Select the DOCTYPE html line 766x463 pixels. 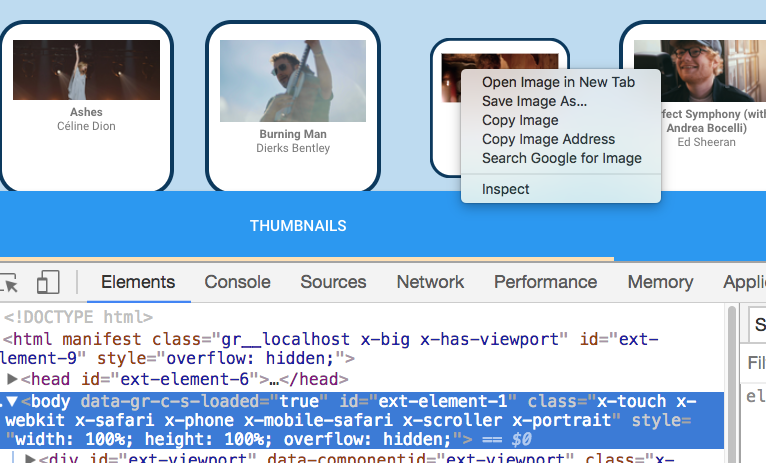click(79, 317)
